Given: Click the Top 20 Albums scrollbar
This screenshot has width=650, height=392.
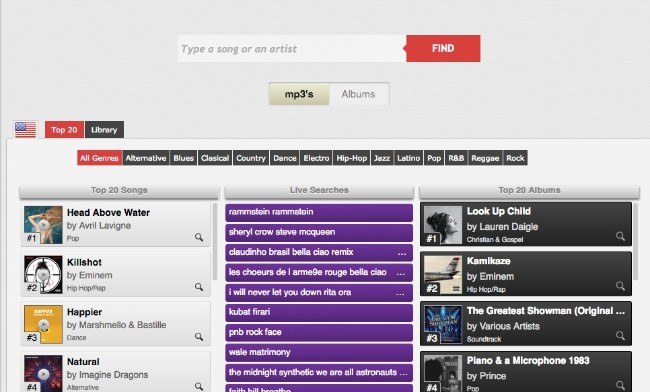Looking at the screenshot, I should tap(636, 242).
